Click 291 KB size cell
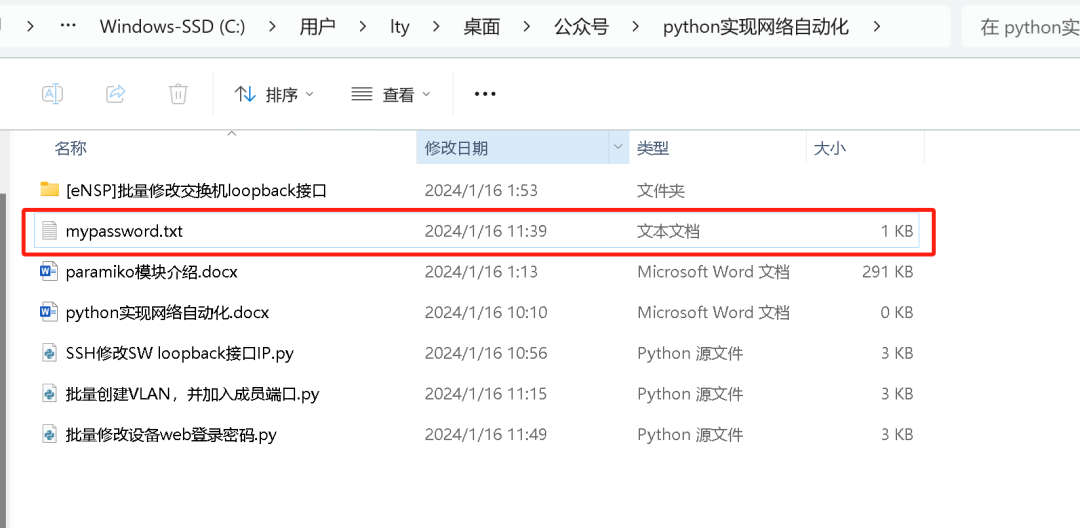This screenshot has width=1080, height=528. (x=887, y=272)
